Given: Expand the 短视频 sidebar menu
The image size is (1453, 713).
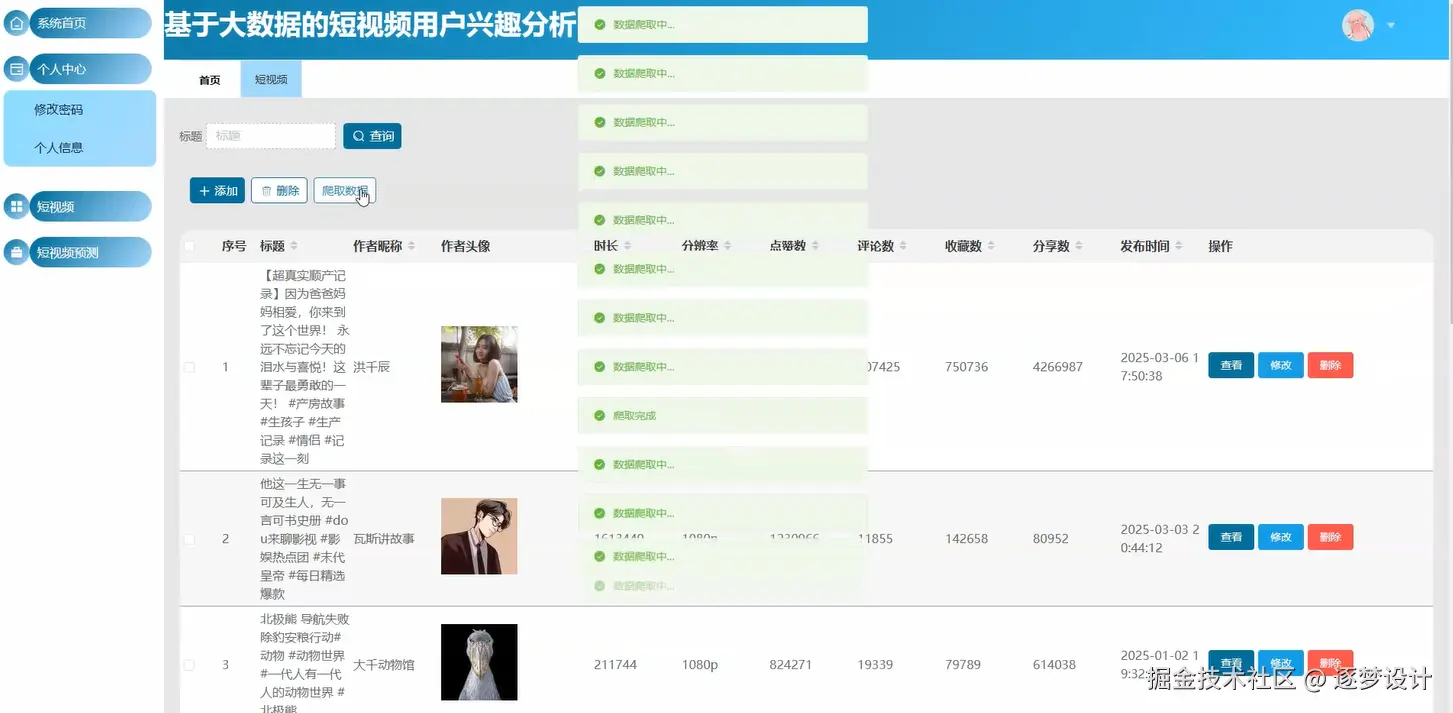Looking at the screenshot, I should click(x=90, y=207).
